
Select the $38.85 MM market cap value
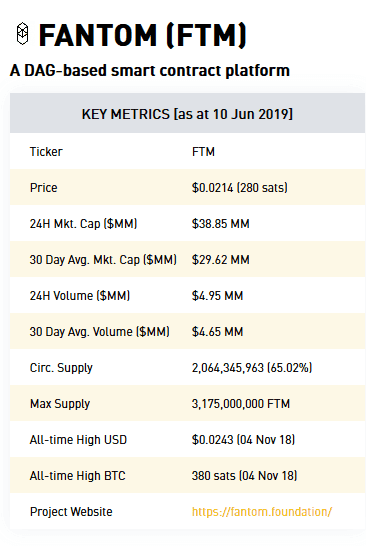(220, 224)
